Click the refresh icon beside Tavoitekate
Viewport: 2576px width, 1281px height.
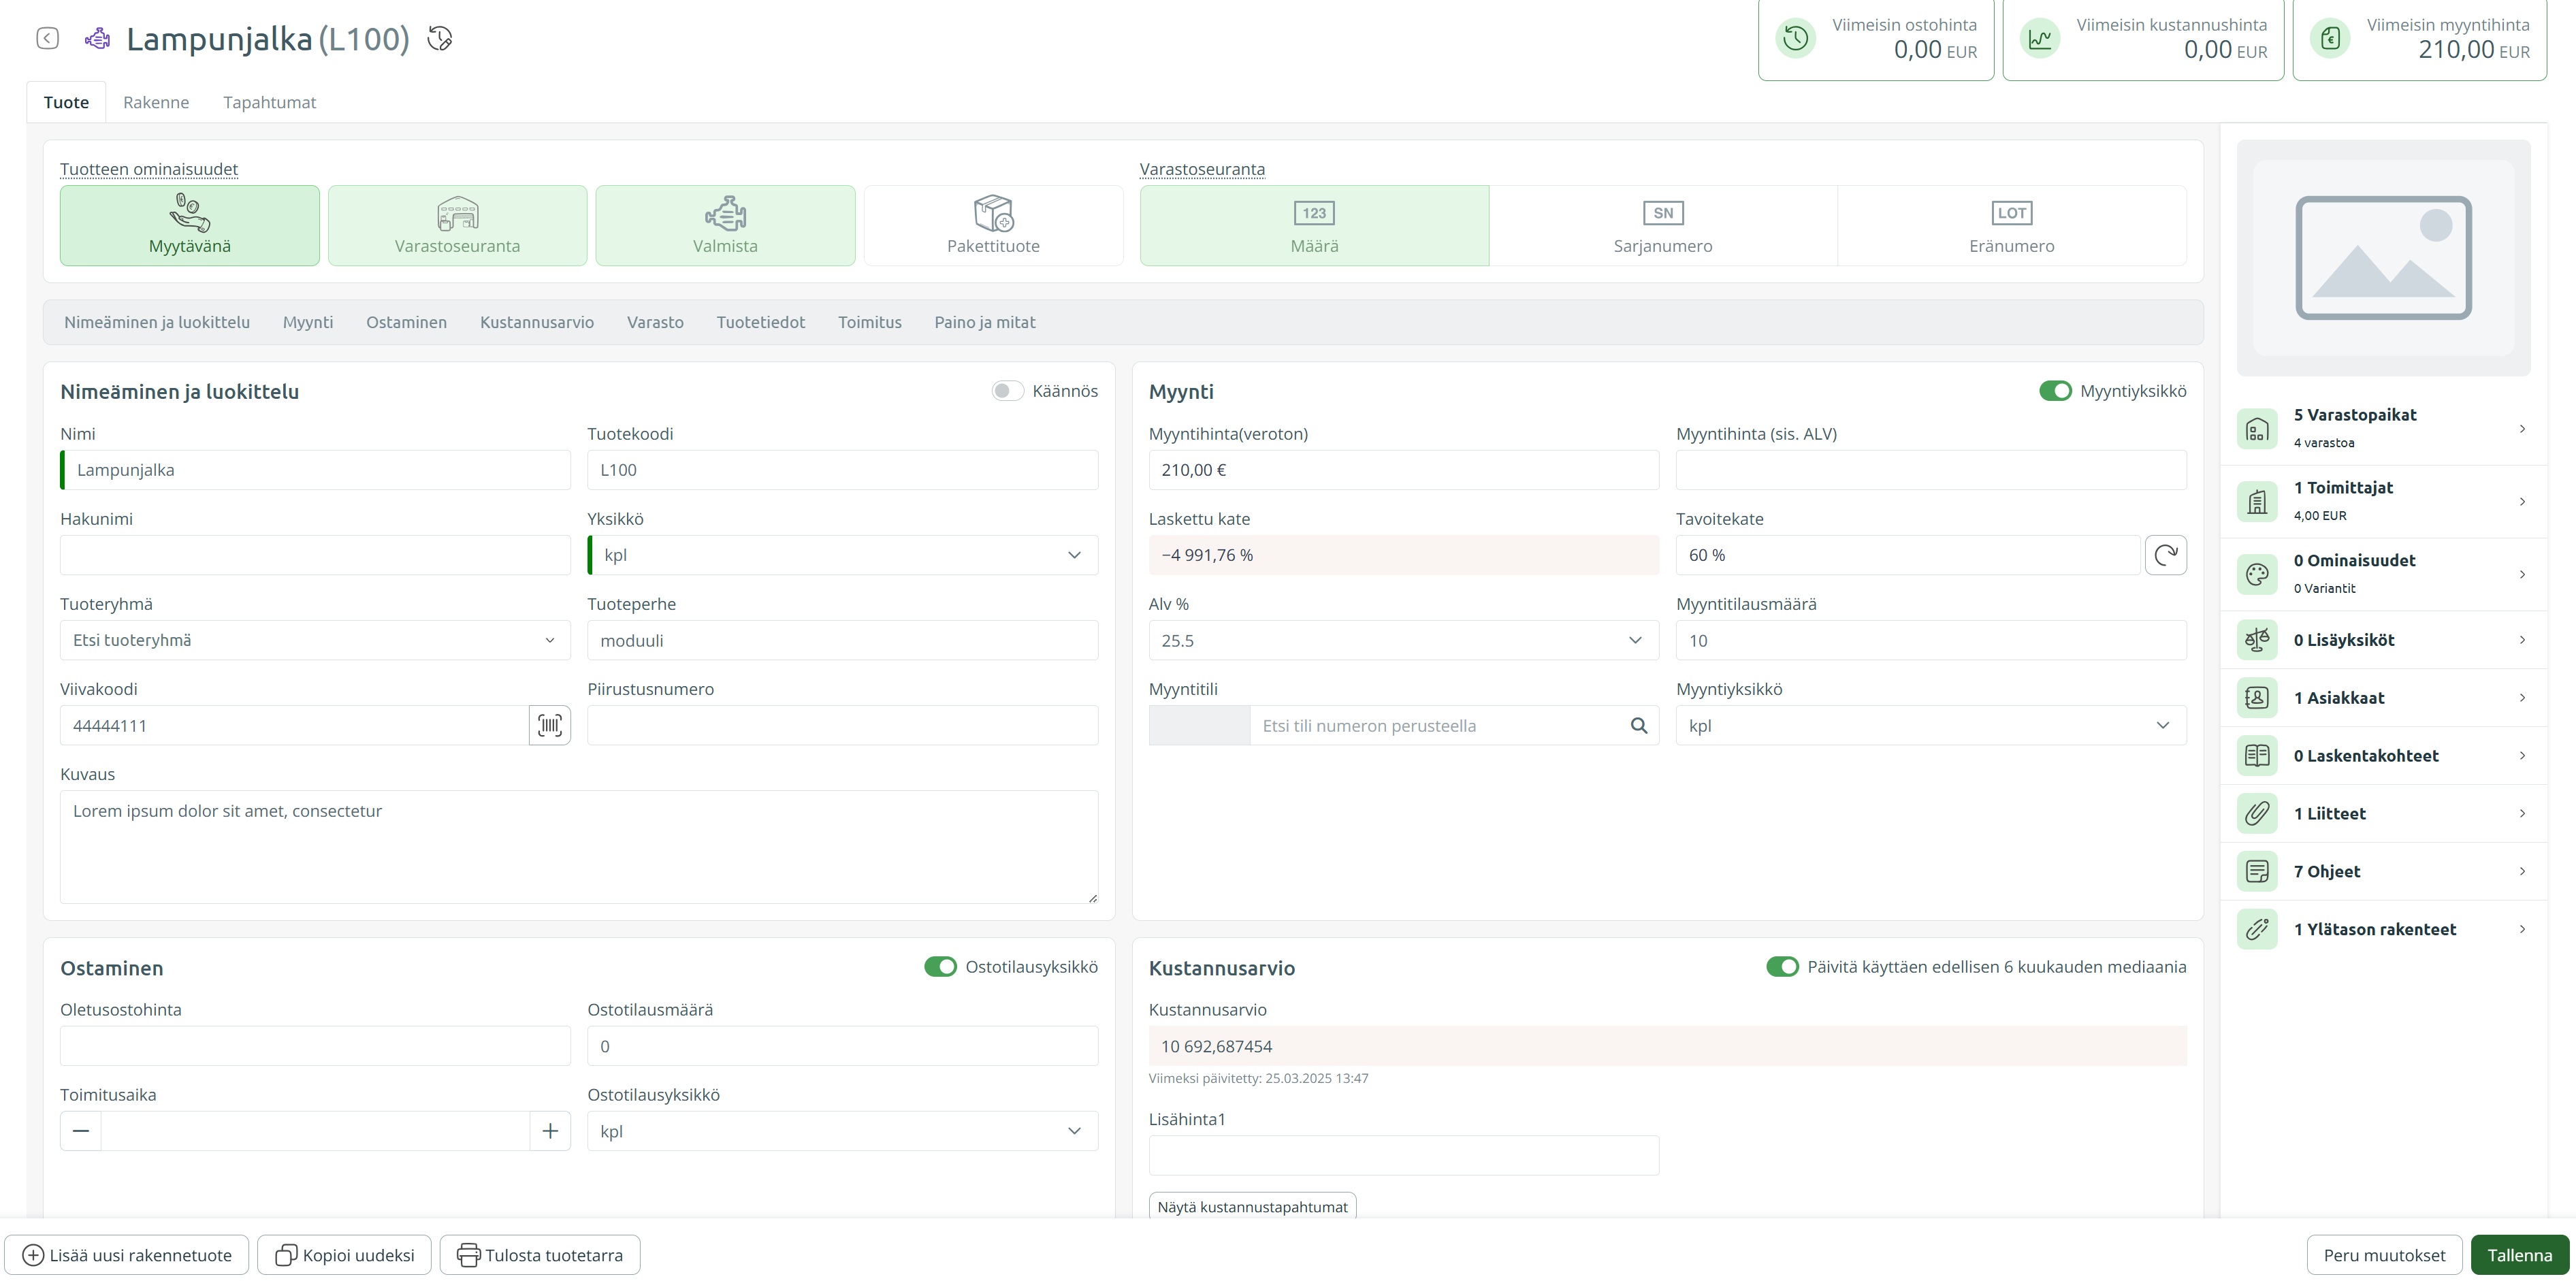coord(2166,555)
